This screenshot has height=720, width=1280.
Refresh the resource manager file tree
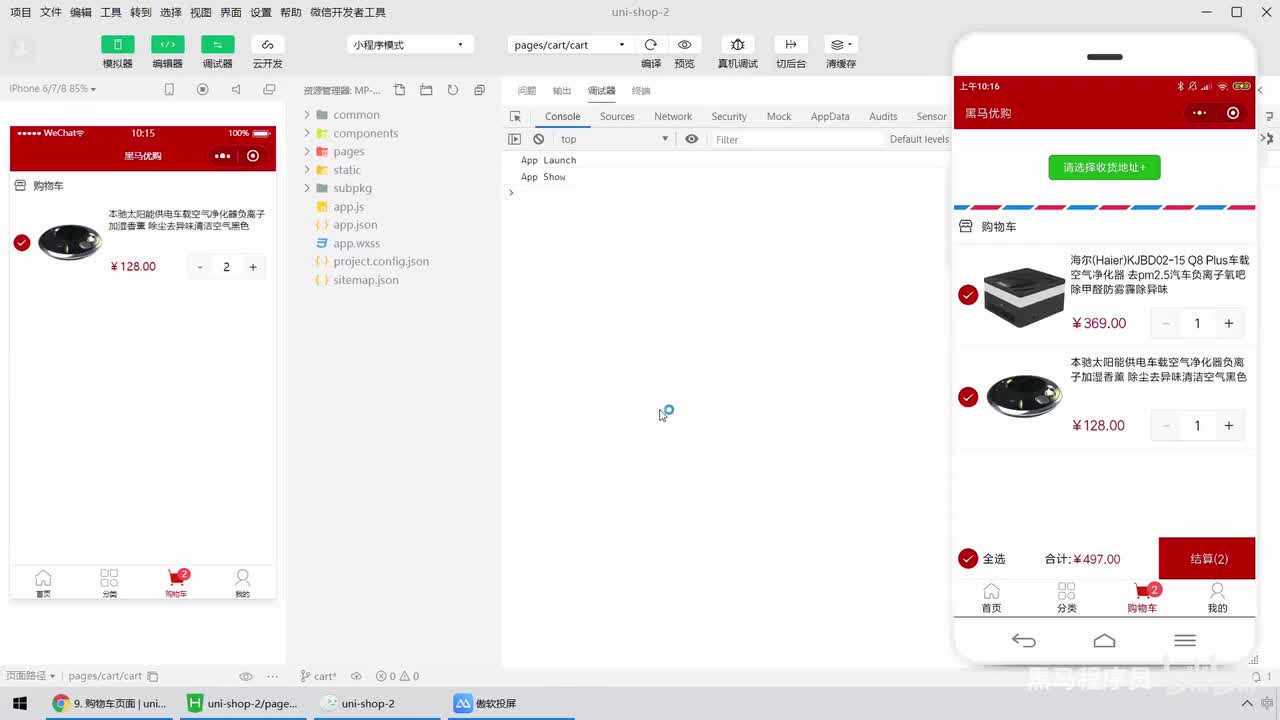(453, 90)
